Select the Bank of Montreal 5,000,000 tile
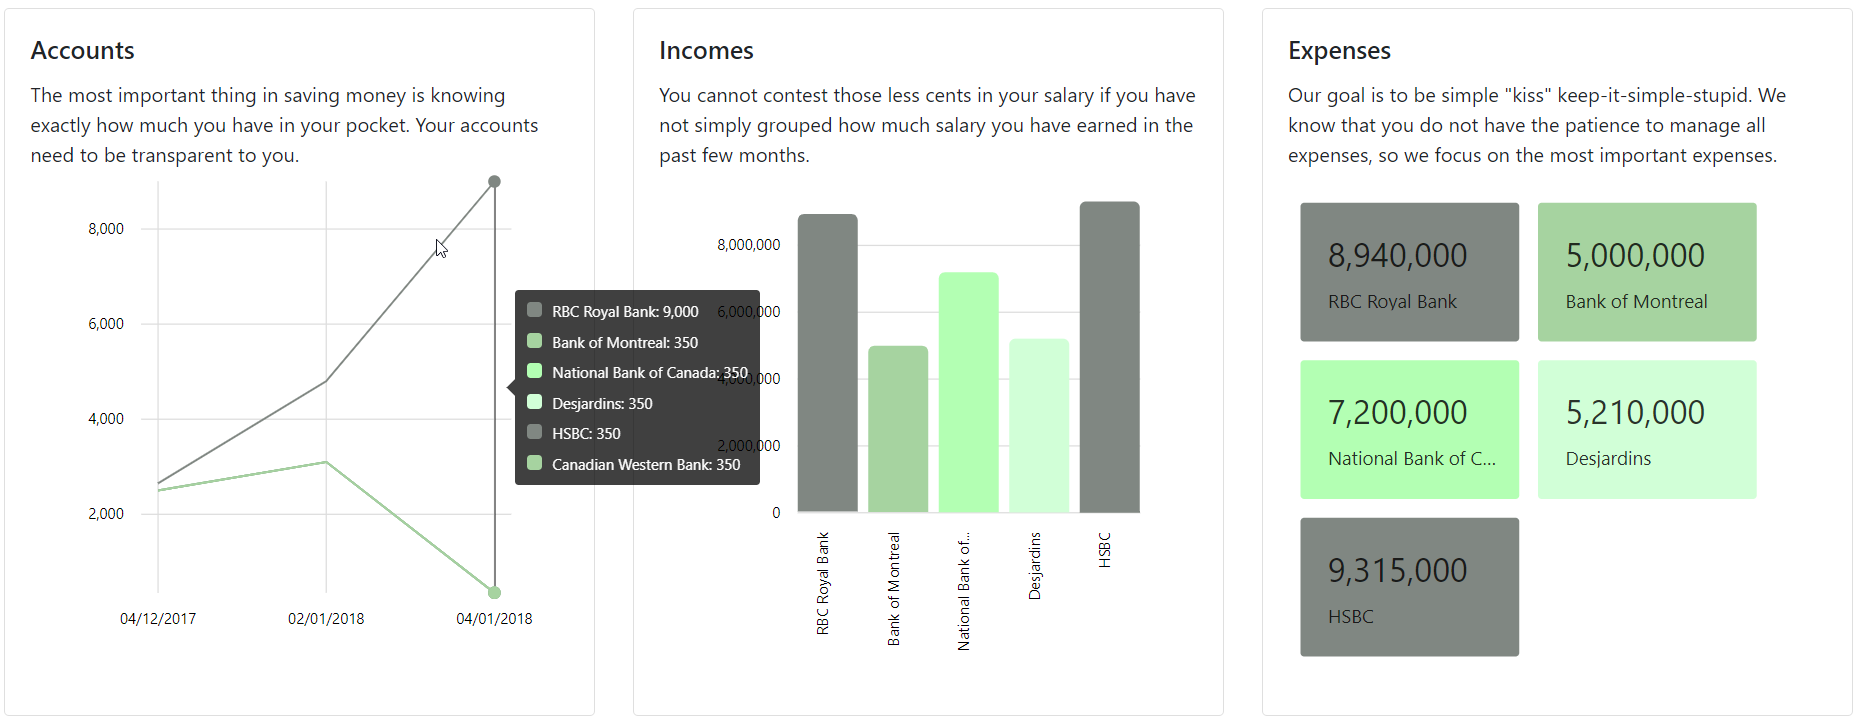This screenshot has width=1863, height=722. (1647, 272)
